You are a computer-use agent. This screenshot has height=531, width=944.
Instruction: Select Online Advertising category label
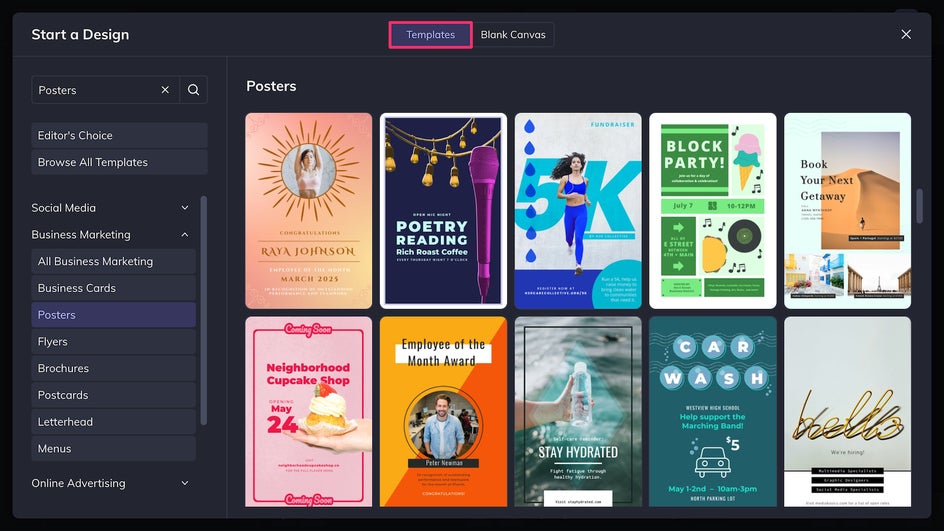click(78, 483)
